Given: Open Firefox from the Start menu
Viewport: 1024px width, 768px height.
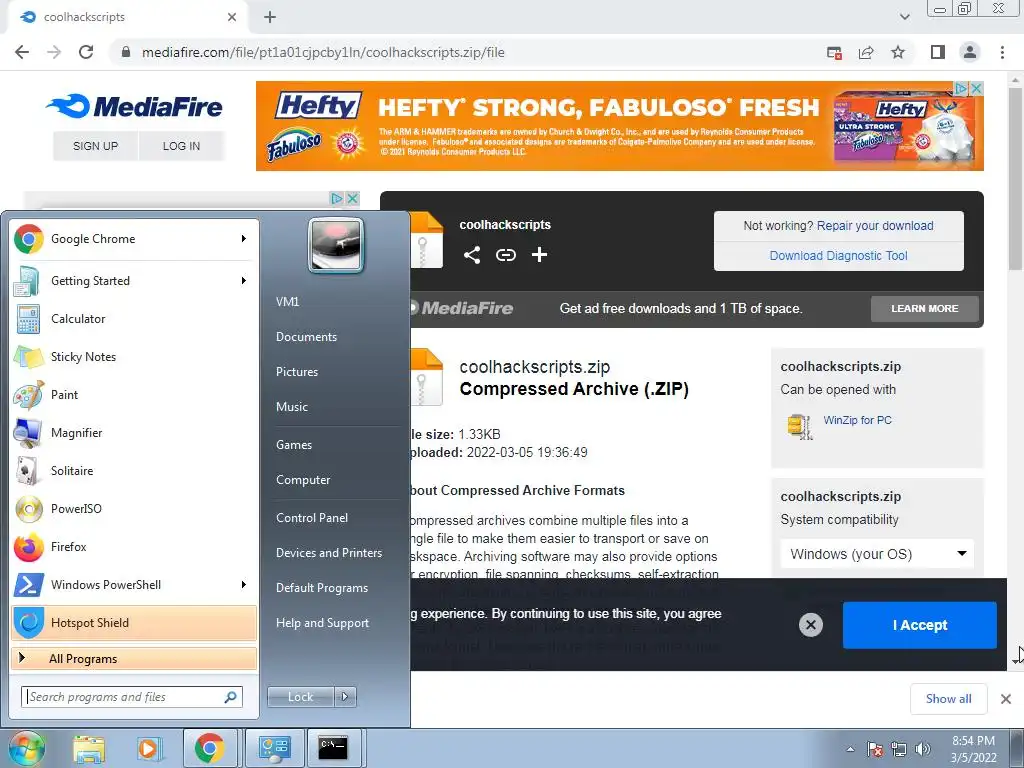Looking at the screenshot, I should [134, 547].
